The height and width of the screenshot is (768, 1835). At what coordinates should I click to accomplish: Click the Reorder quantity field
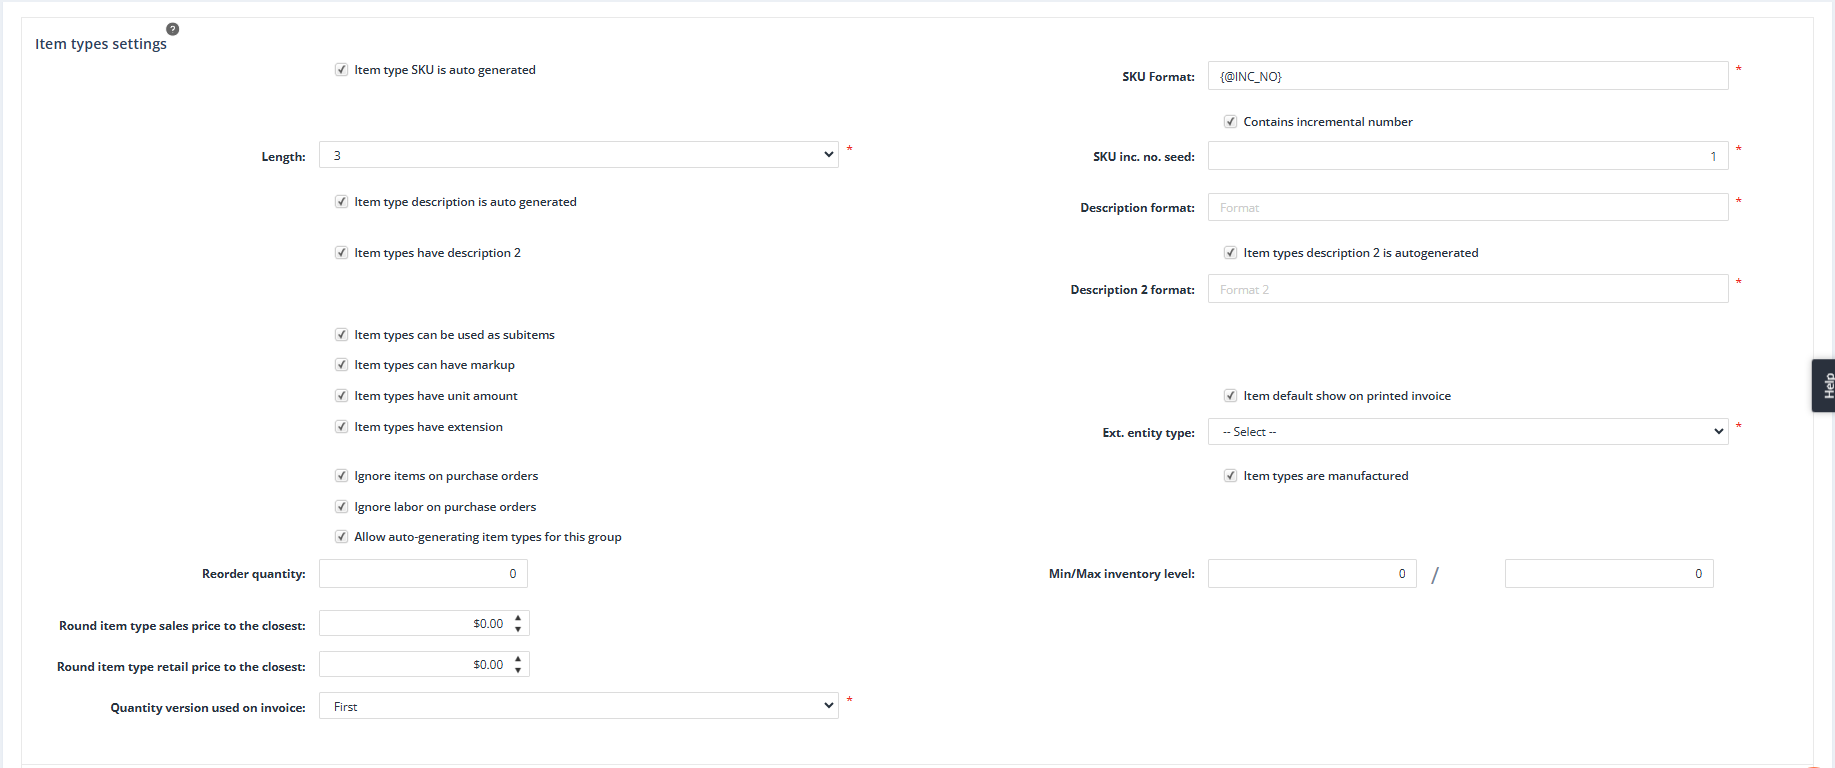[x=423, y=574]
